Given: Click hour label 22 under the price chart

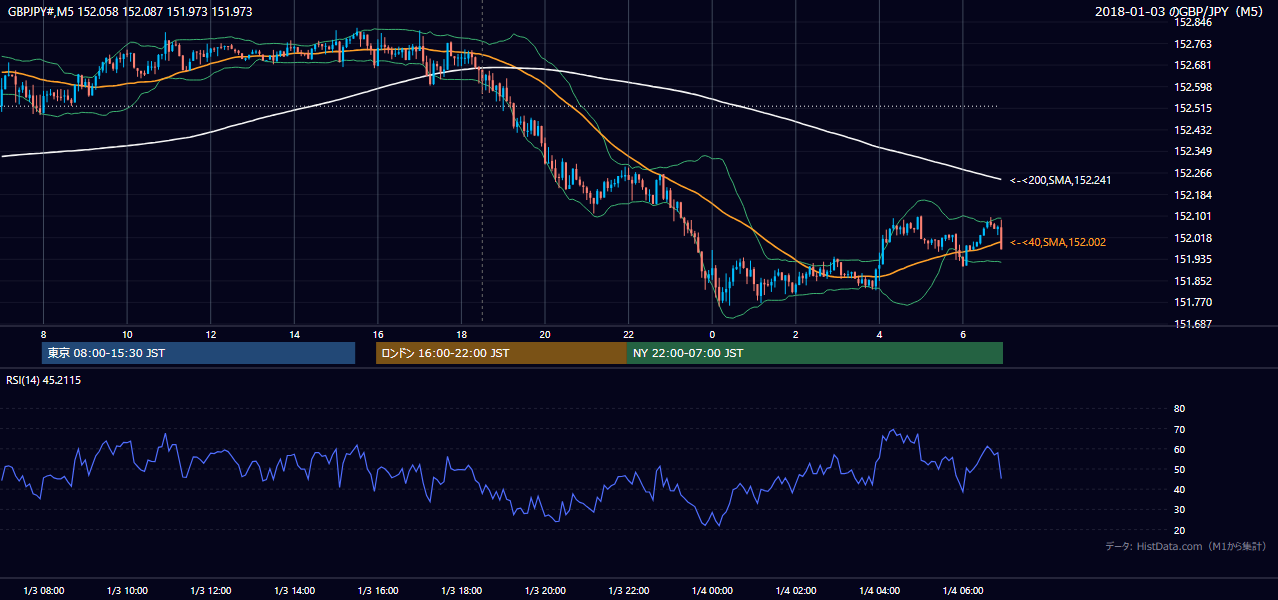Looking at the screenshot, I should click(x=629, y=334).
